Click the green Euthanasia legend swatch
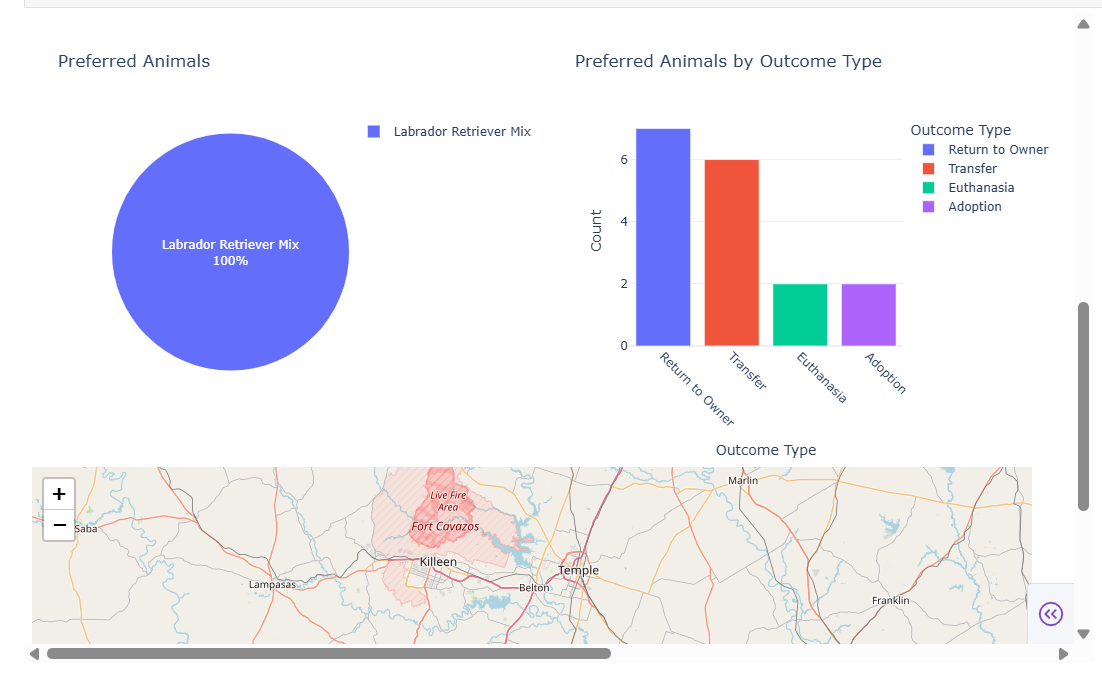This screenshot has height=673, width=1102. coord(928,188)
